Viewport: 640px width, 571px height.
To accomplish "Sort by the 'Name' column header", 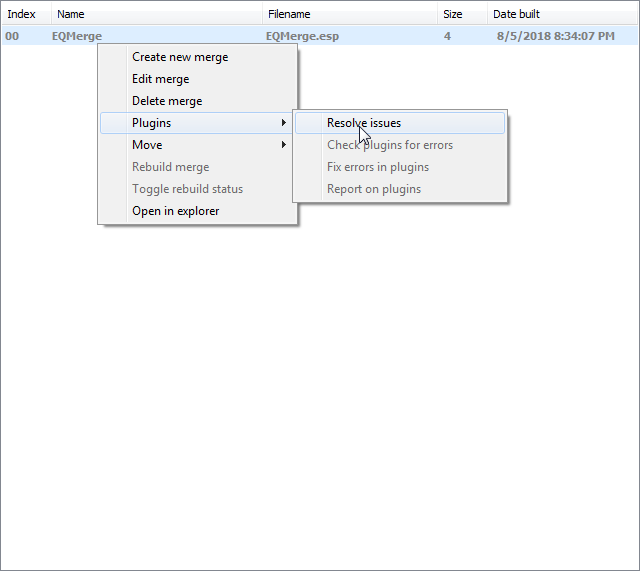I will (x=157, y=14).
